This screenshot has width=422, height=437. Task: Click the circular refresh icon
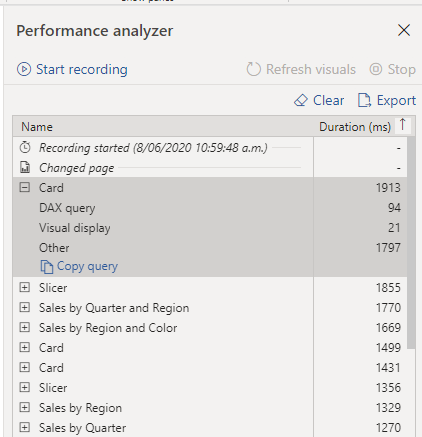[x=253, y=69]
